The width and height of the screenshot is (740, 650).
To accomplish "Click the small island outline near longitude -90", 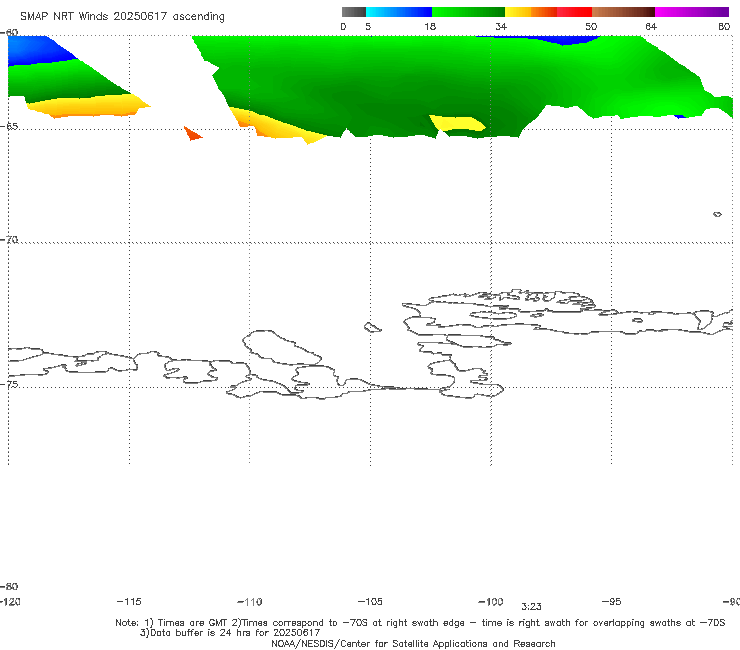I will click(x=717, y=214).
